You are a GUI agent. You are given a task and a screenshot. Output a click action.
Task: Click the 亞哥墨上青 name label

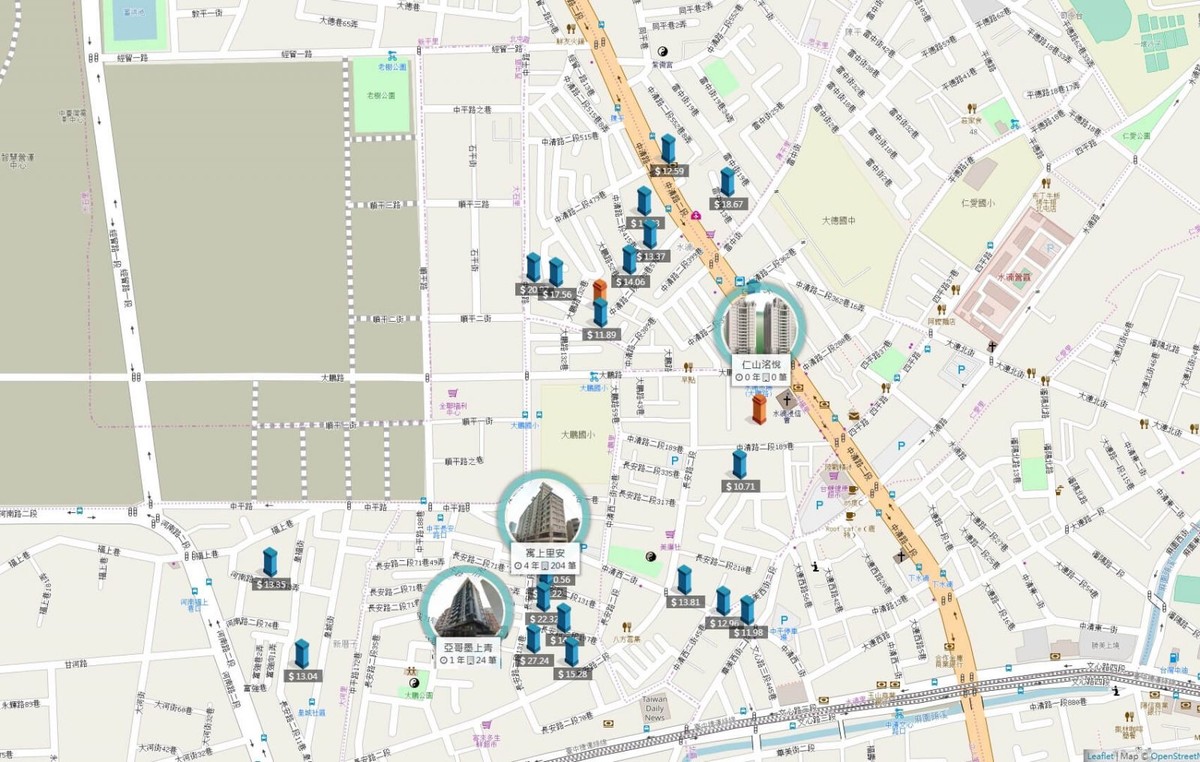click(470, 647)
